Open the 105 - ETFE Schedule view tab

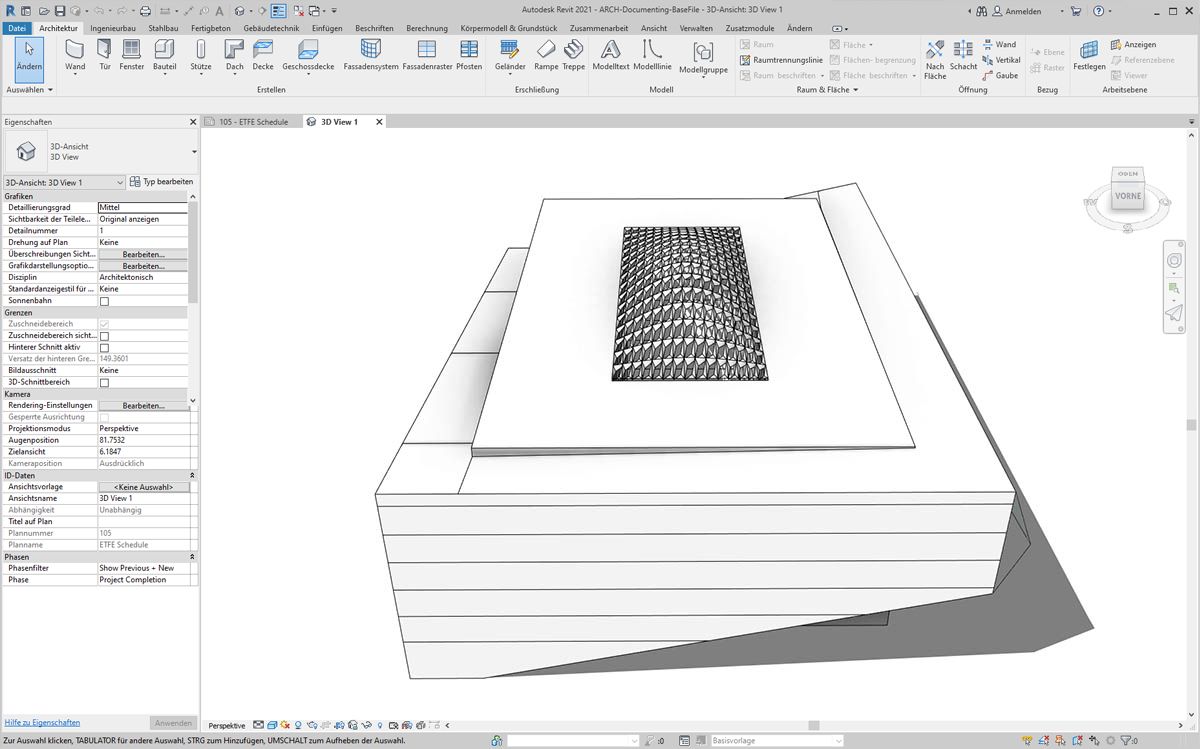point(253,122)
